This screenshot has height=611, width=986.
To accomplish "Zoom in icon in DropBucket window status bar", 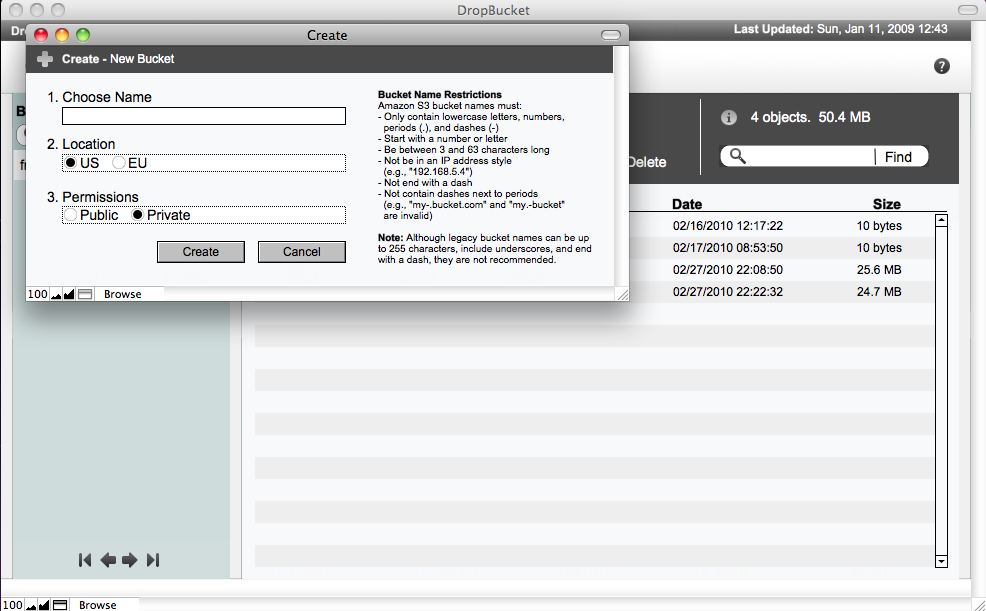I will click(x=44, y=605).
